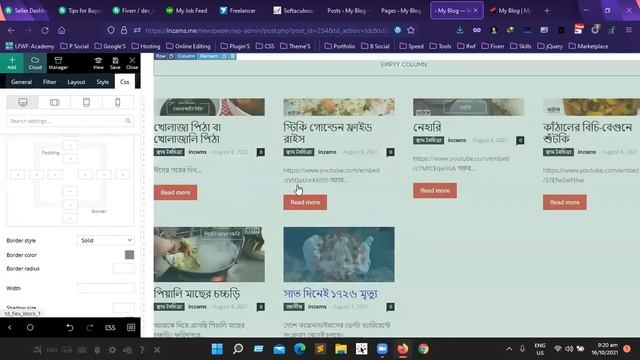Click the circle icon in bottom bar

click(x=30, y=327)
